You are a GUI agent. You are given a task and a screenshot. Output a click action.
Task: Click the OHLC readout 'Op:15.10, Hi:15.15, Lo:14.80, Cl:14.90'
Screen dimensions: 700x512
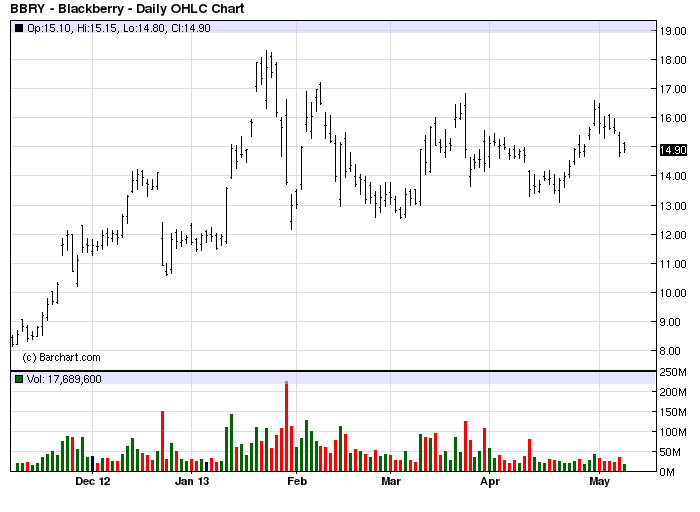point(119,28)
